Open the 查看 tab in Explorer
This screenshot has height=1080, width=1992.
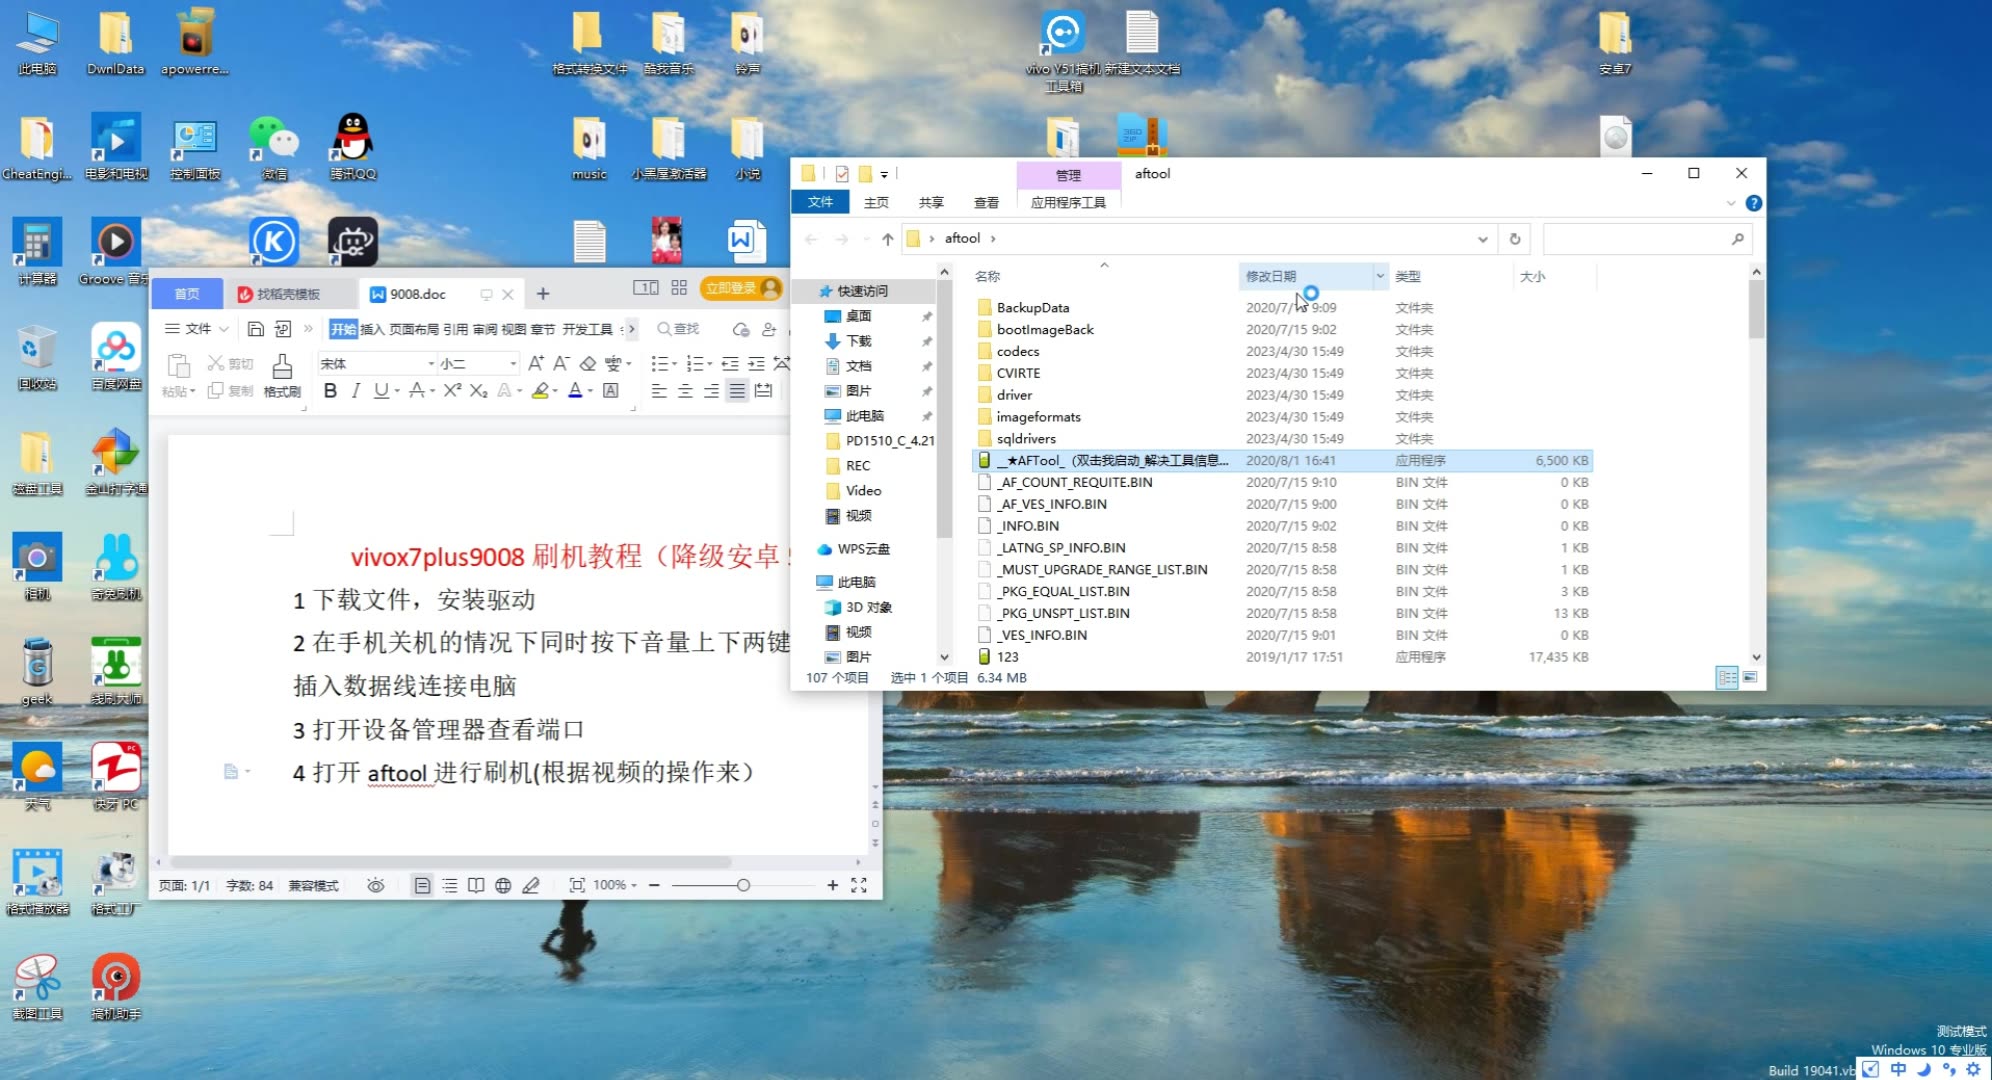pyautogui.click(x=986, y=202)
